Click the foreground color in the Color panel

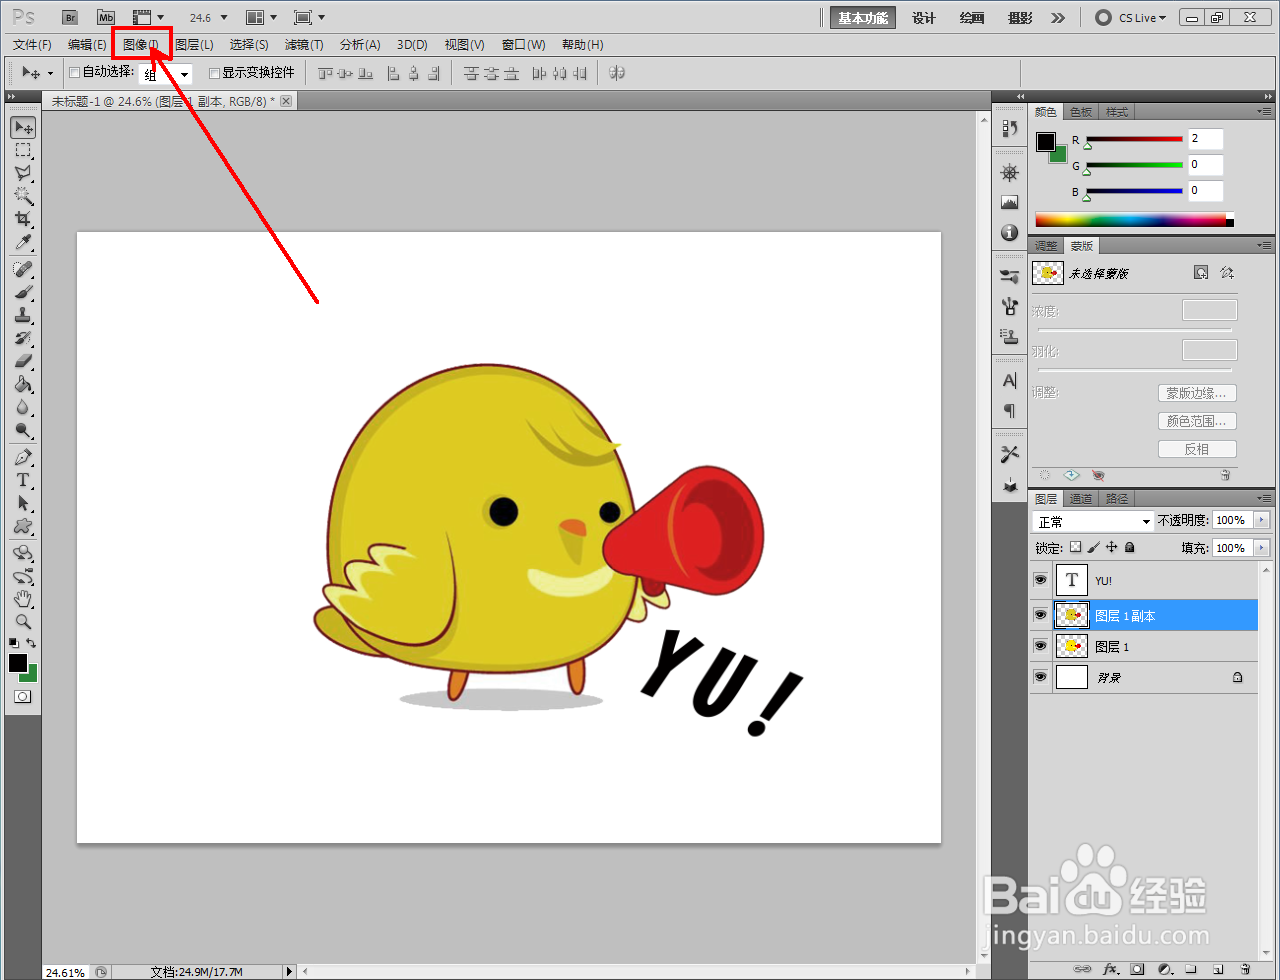coord(1046,142)
